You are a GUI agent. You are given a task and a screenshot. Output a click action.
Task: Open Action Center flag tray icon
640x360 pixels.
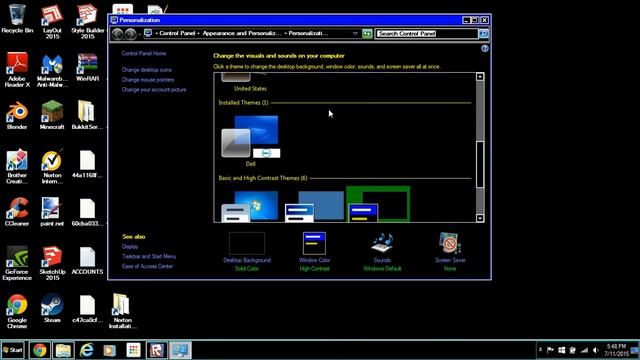[550, 350]
